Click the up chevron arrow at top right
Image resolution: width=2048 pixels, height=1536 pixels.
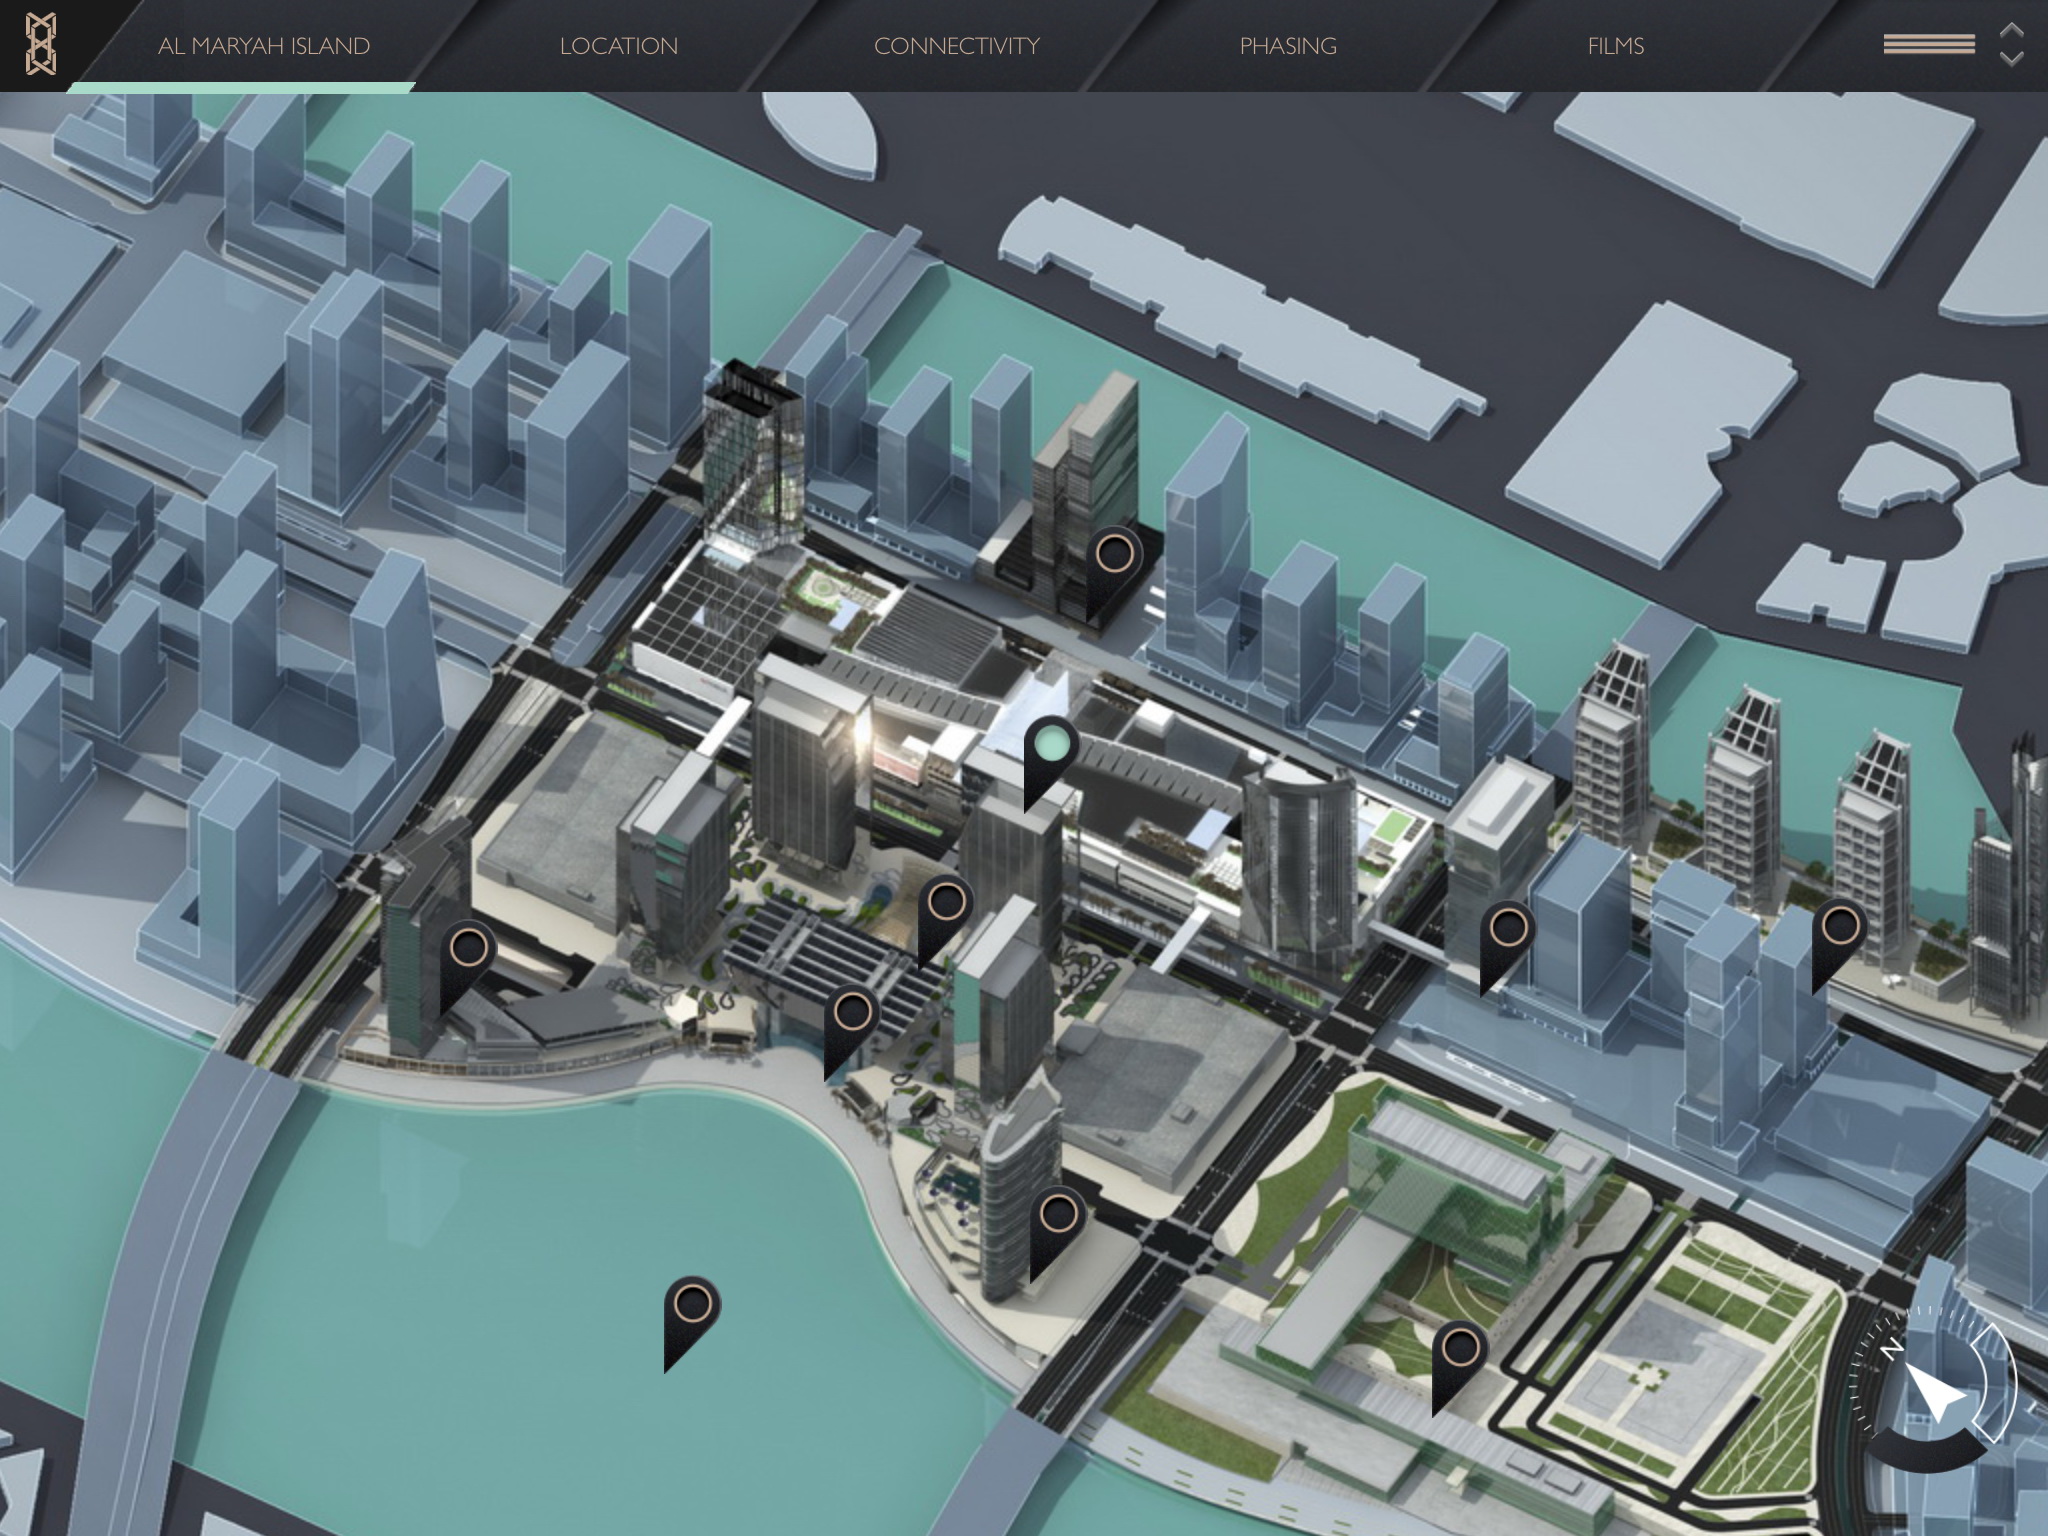click(2012, 30)
